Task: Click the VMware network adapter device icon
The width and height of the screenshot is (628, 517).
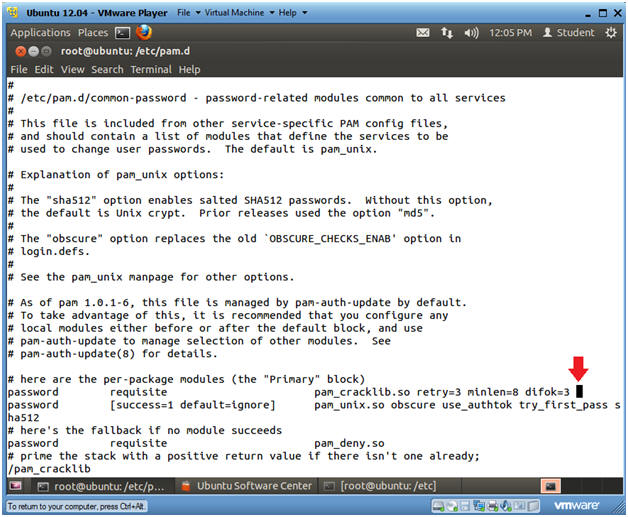Action: [479, 506]
